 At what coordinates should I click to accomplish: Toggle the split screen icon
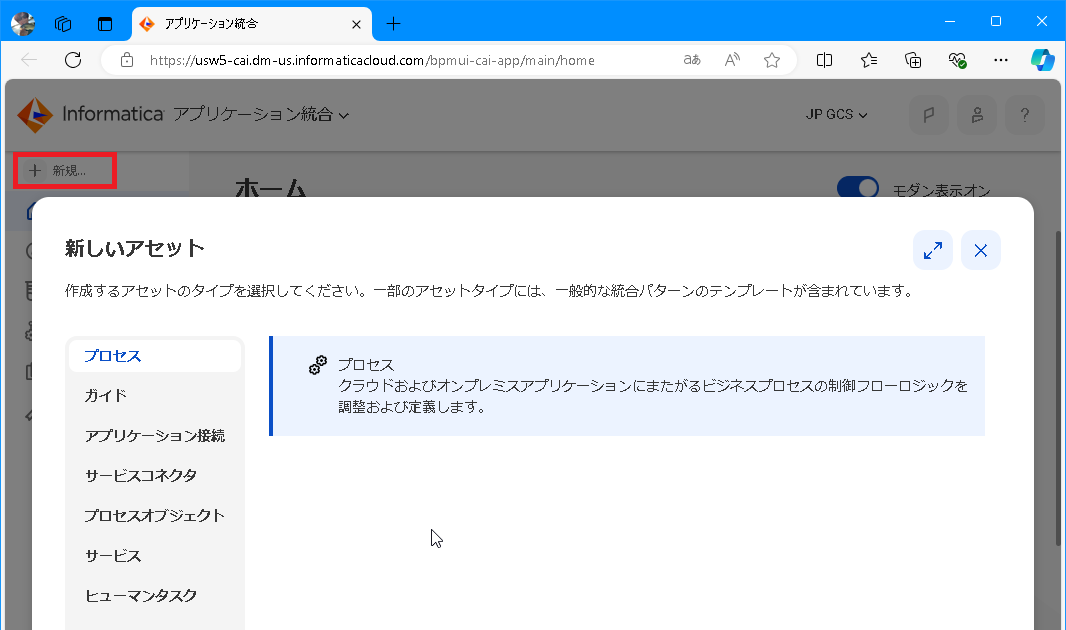point(824,60)
